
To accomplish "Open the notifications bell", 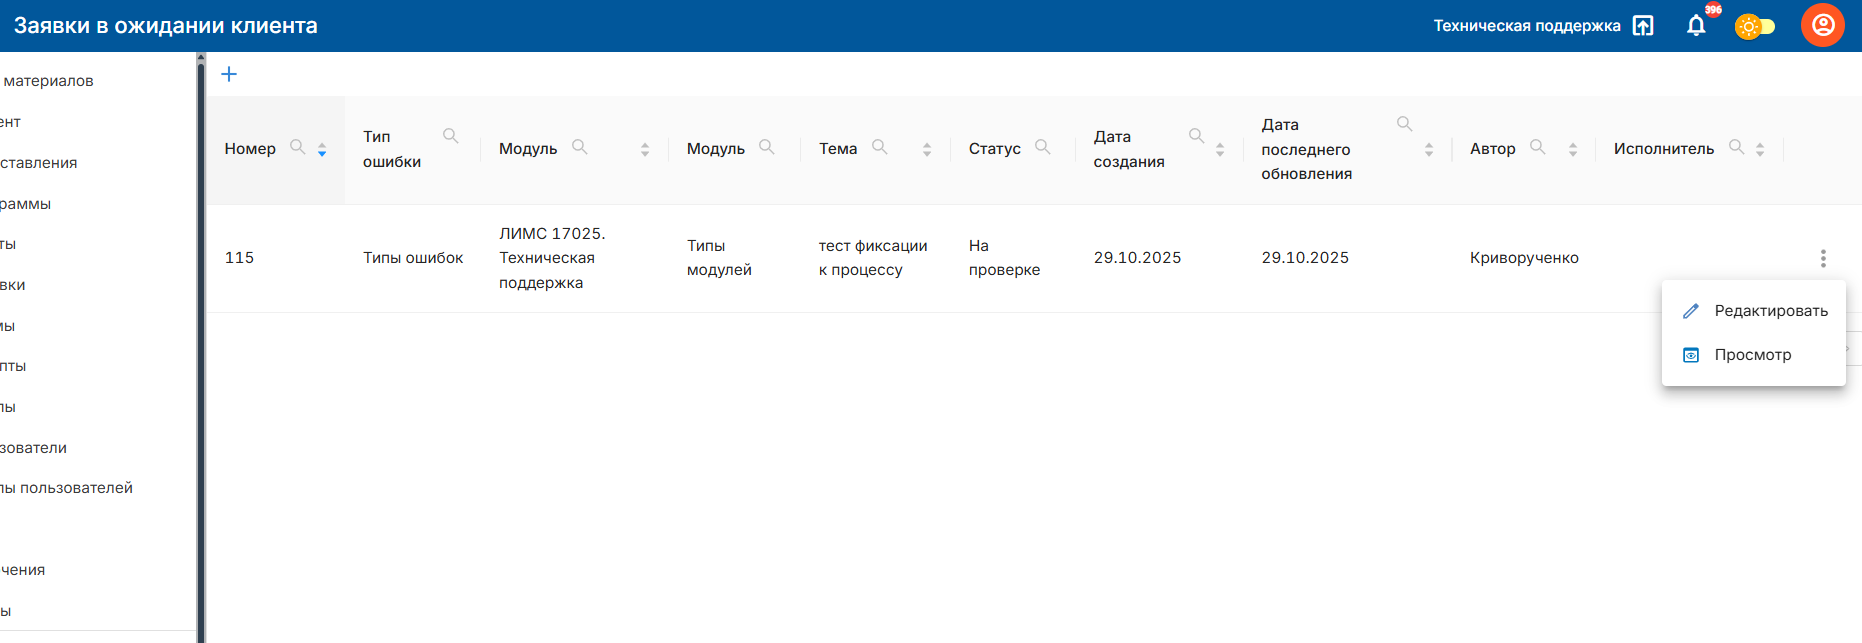I will (1696, 26).
